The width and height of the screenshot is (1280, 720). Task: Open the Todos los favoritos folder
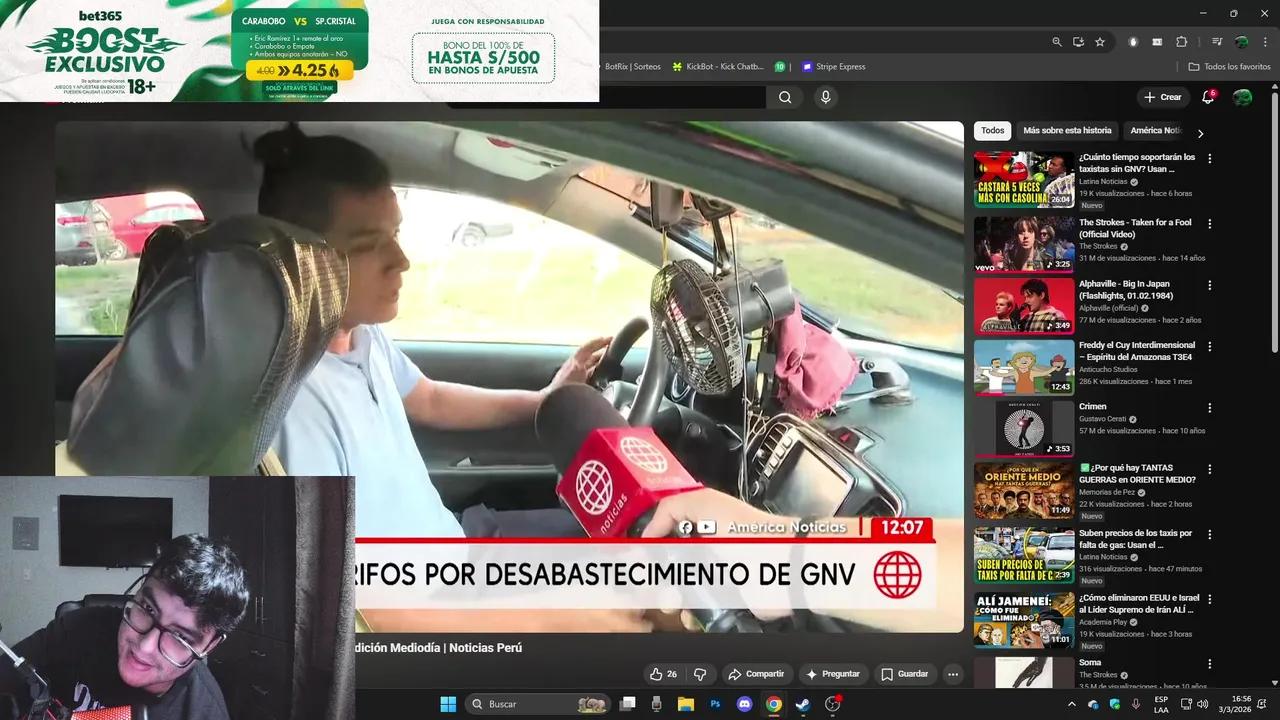click(1229, 67)
